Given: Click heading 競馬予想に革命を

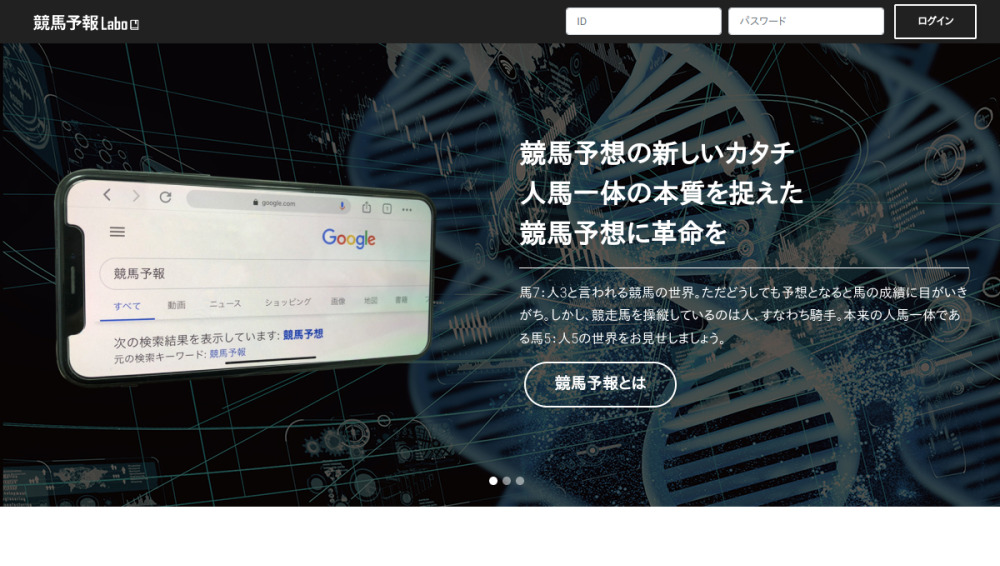Looking at the screenshot, I should [623, 233].
